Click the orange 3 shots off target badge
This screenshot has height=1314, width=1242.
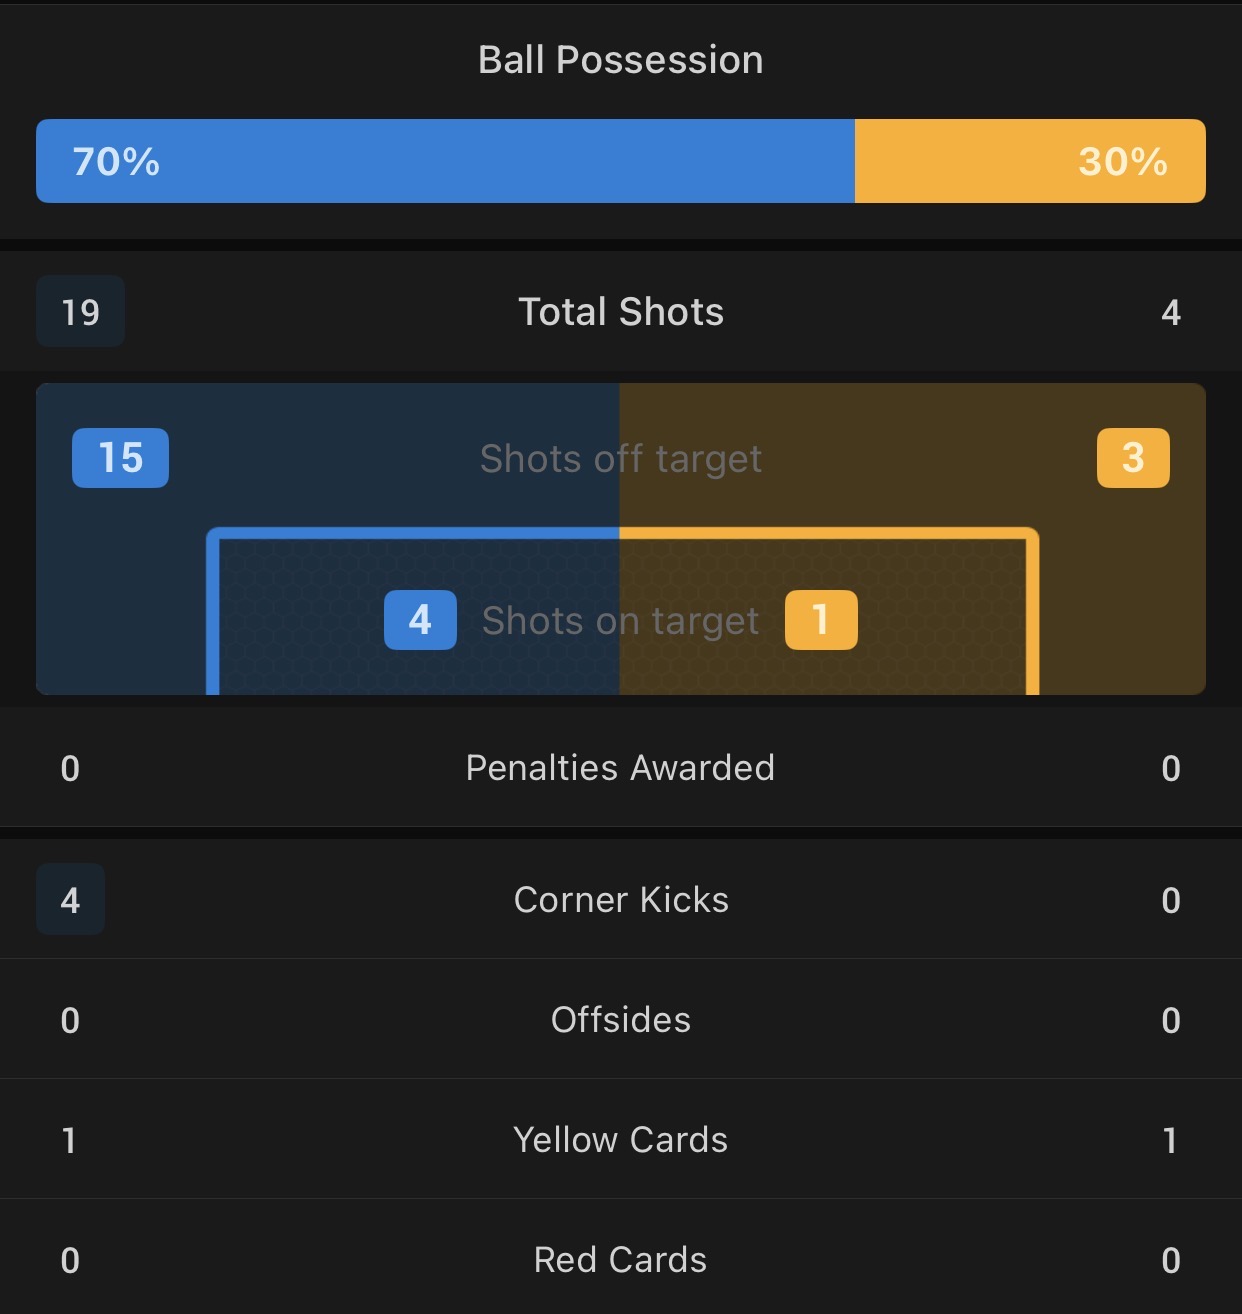[x=1133, y=458]
